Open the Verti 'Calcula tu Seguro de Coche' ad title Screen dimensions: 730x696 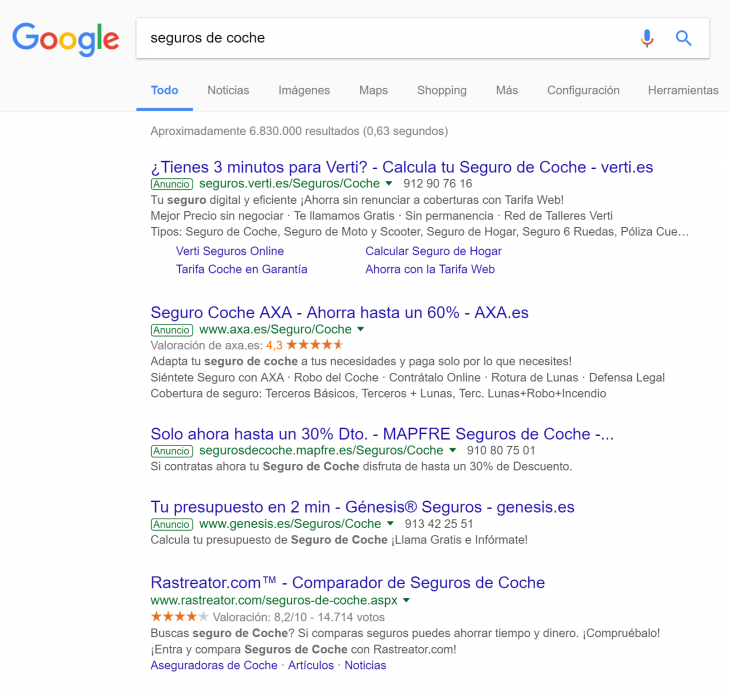(x=402, y=167)
